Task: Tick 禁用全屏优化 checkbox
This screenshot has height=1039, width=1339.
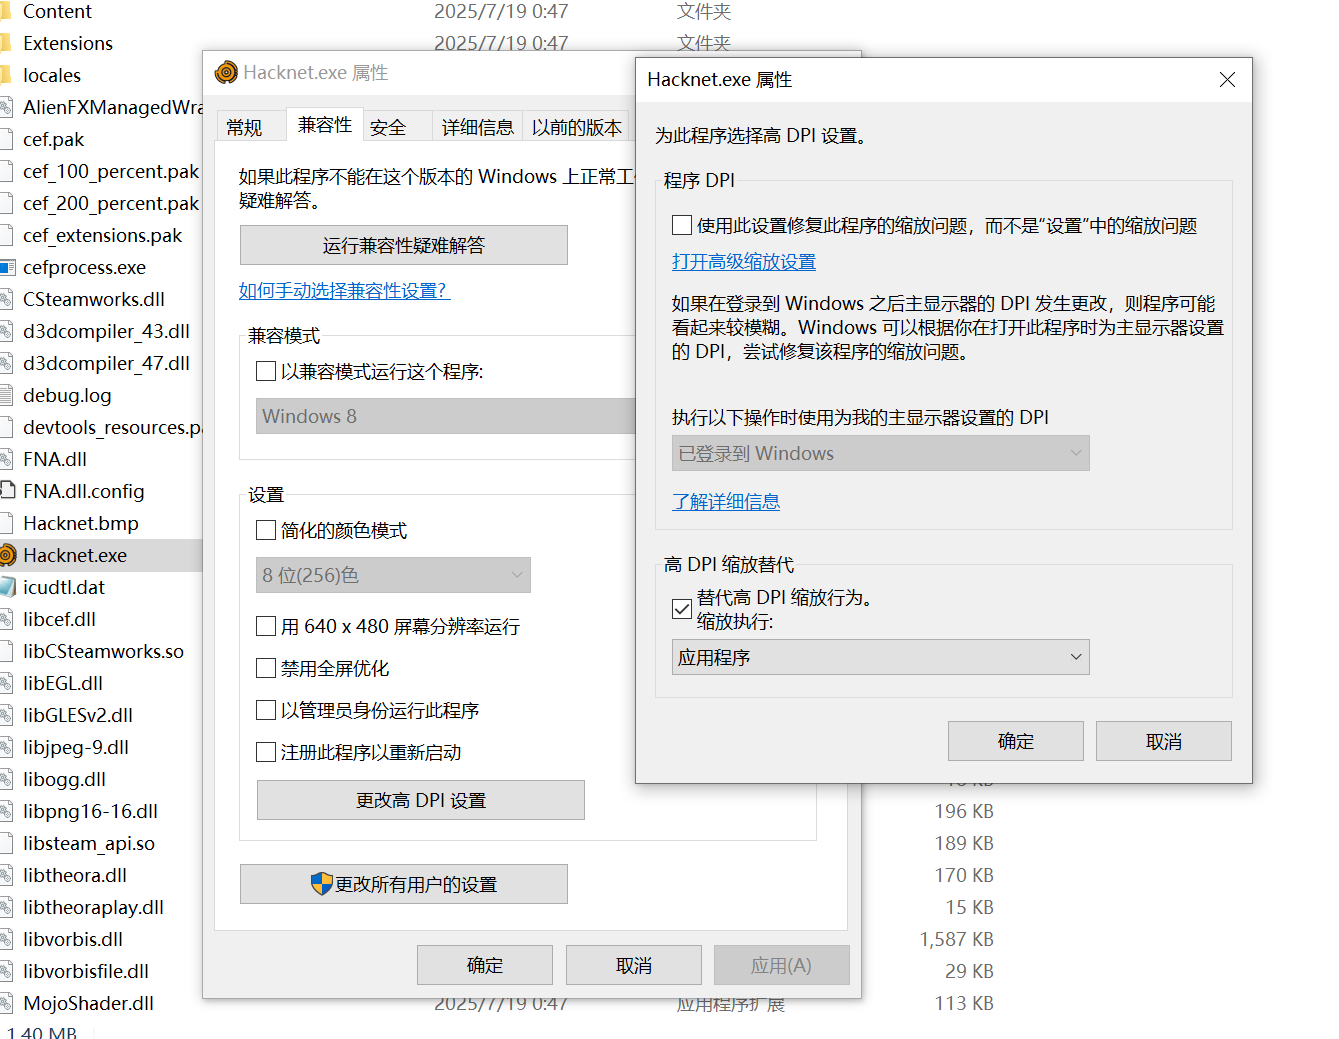Action: (x=266, y=668)
